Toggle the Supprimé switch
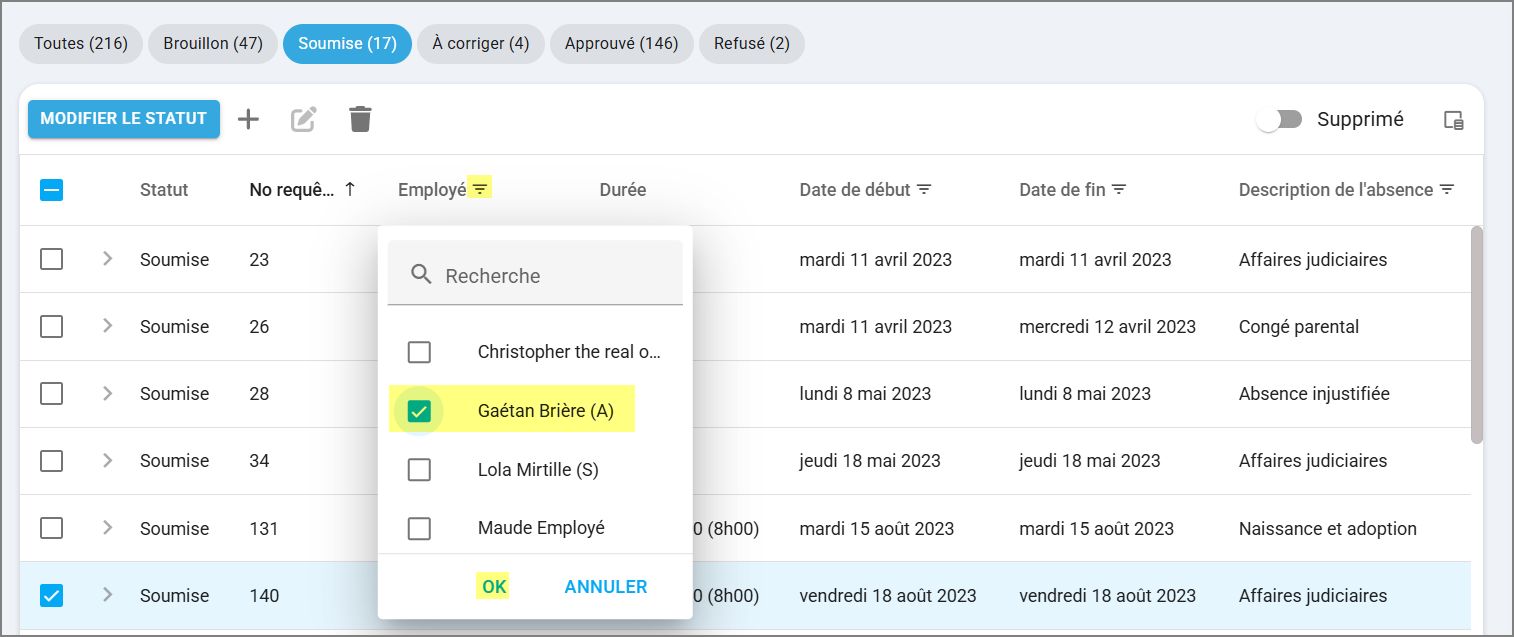 (1279, 120)
